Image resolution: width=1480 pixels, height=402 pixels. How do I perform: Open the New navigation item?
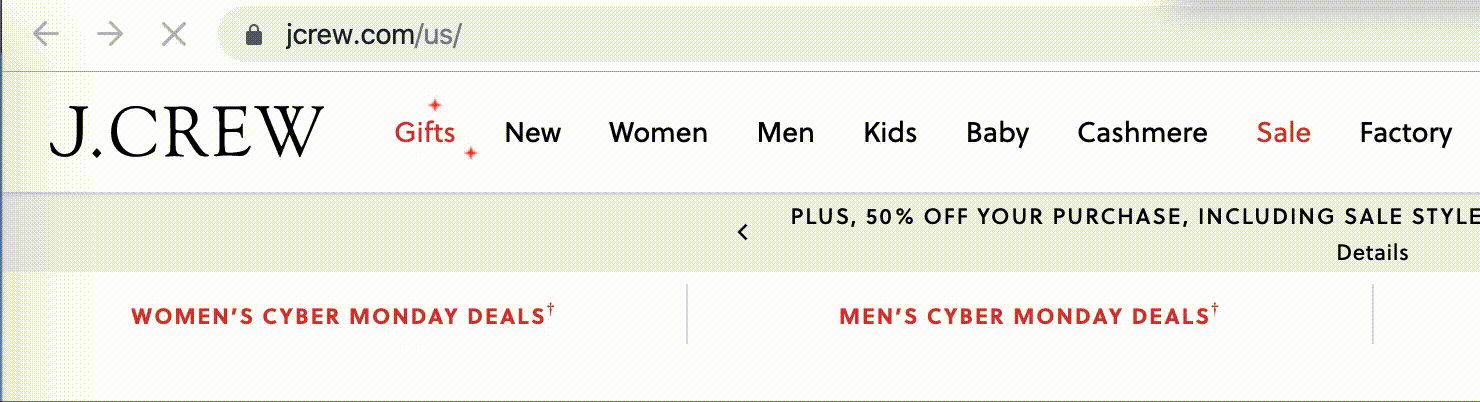coord(533,132)
